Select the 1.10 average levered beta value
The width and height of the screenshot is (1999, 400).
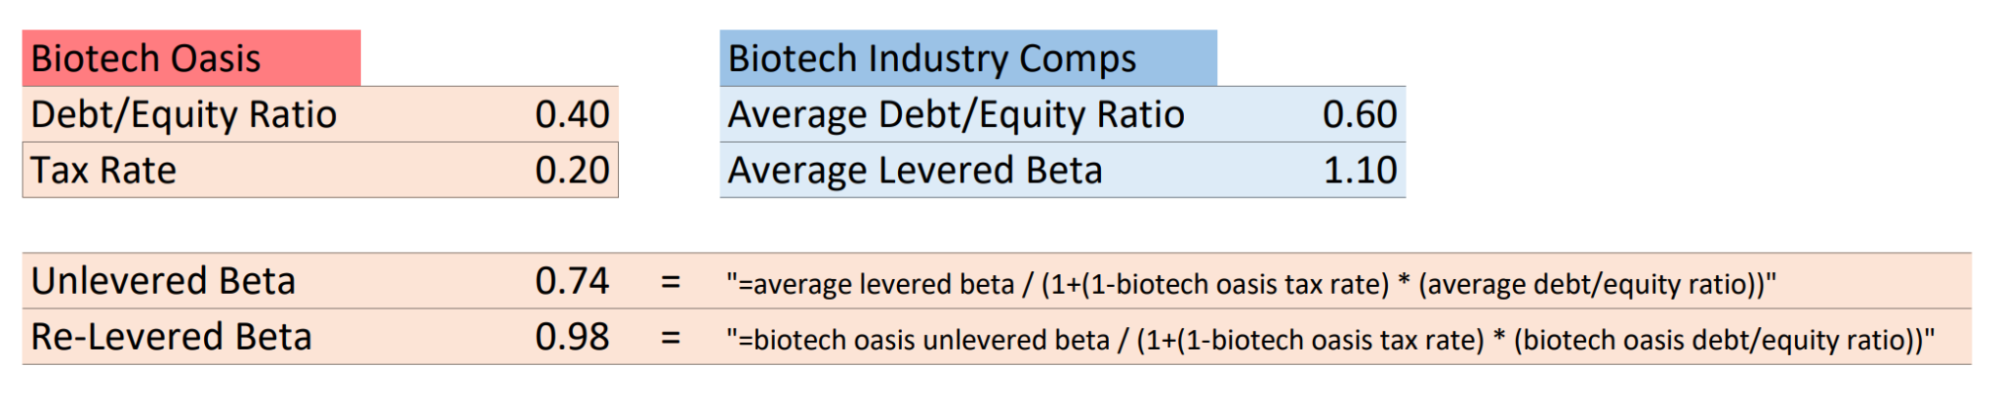pos(1359,170)
